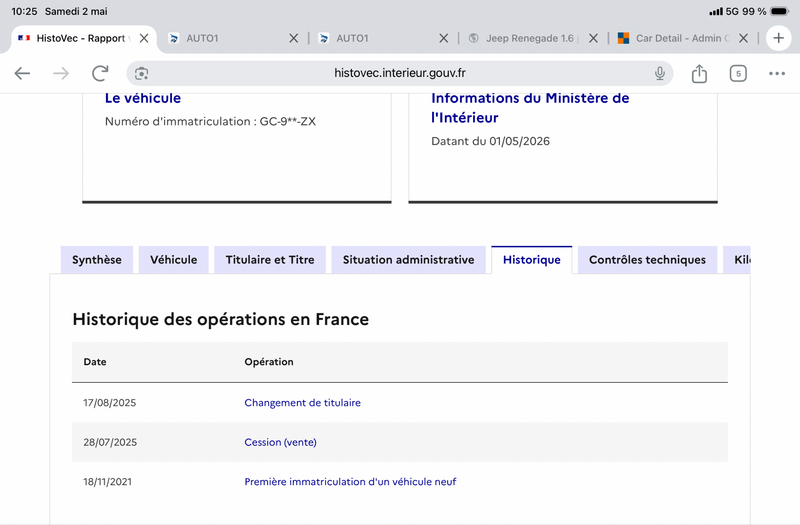Switch to the Car Detail - Admin tab
Viewport: 800px width, 525px height.
click(x=673, y=38)
